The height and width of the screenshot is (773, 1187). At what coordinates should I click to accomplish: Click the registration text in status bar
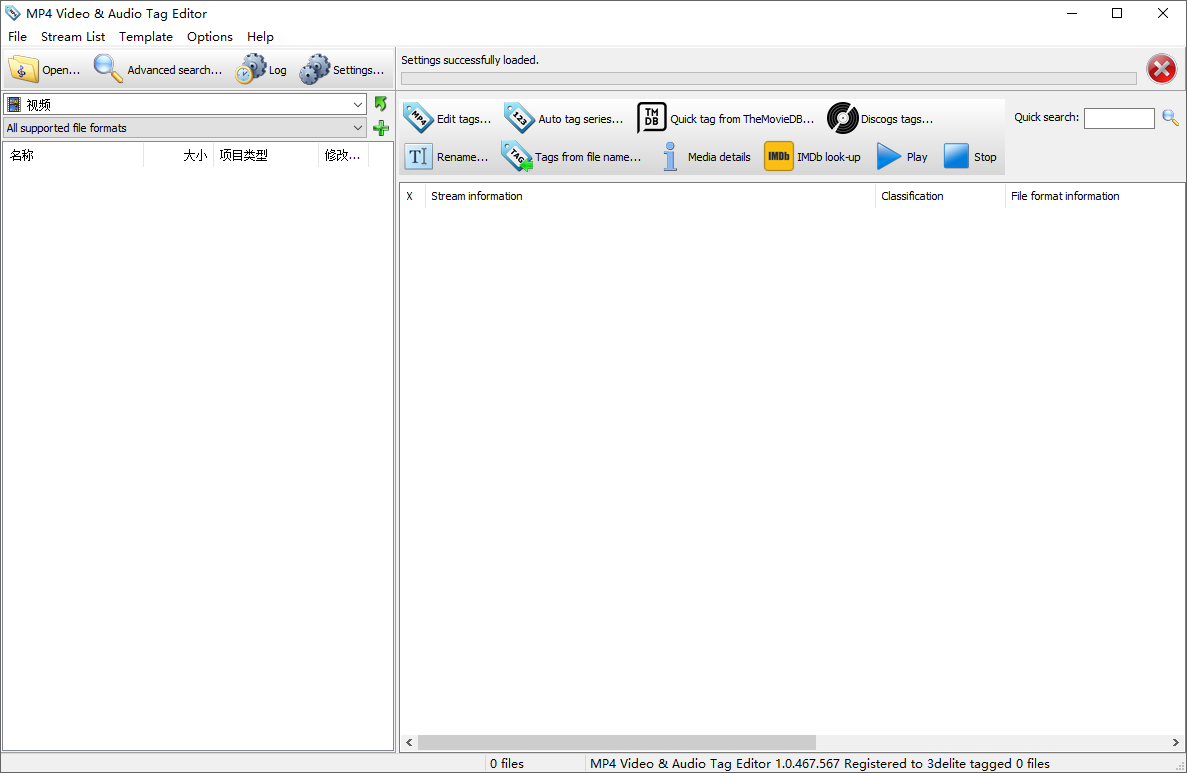(820, 763)
